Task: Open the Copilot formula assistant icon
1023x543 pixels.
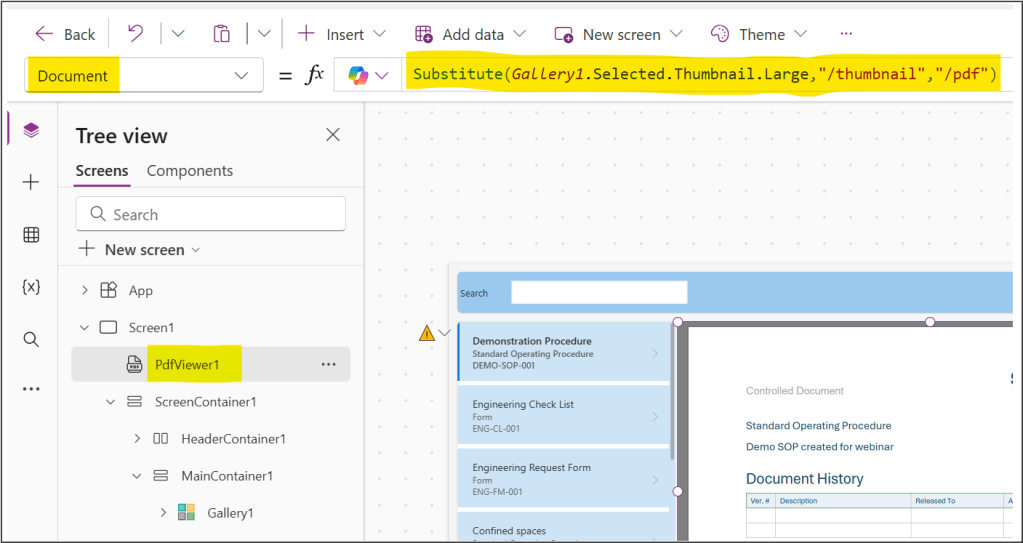Action: tap(358, 76)
